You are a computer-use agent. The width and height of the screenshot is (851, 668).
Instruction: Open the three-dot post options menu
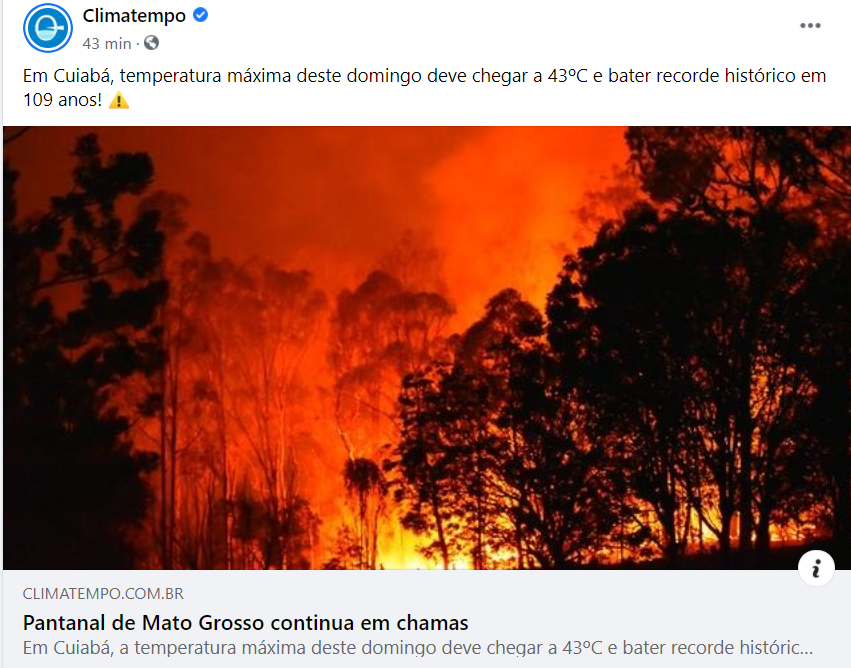[x=810, y=26]
